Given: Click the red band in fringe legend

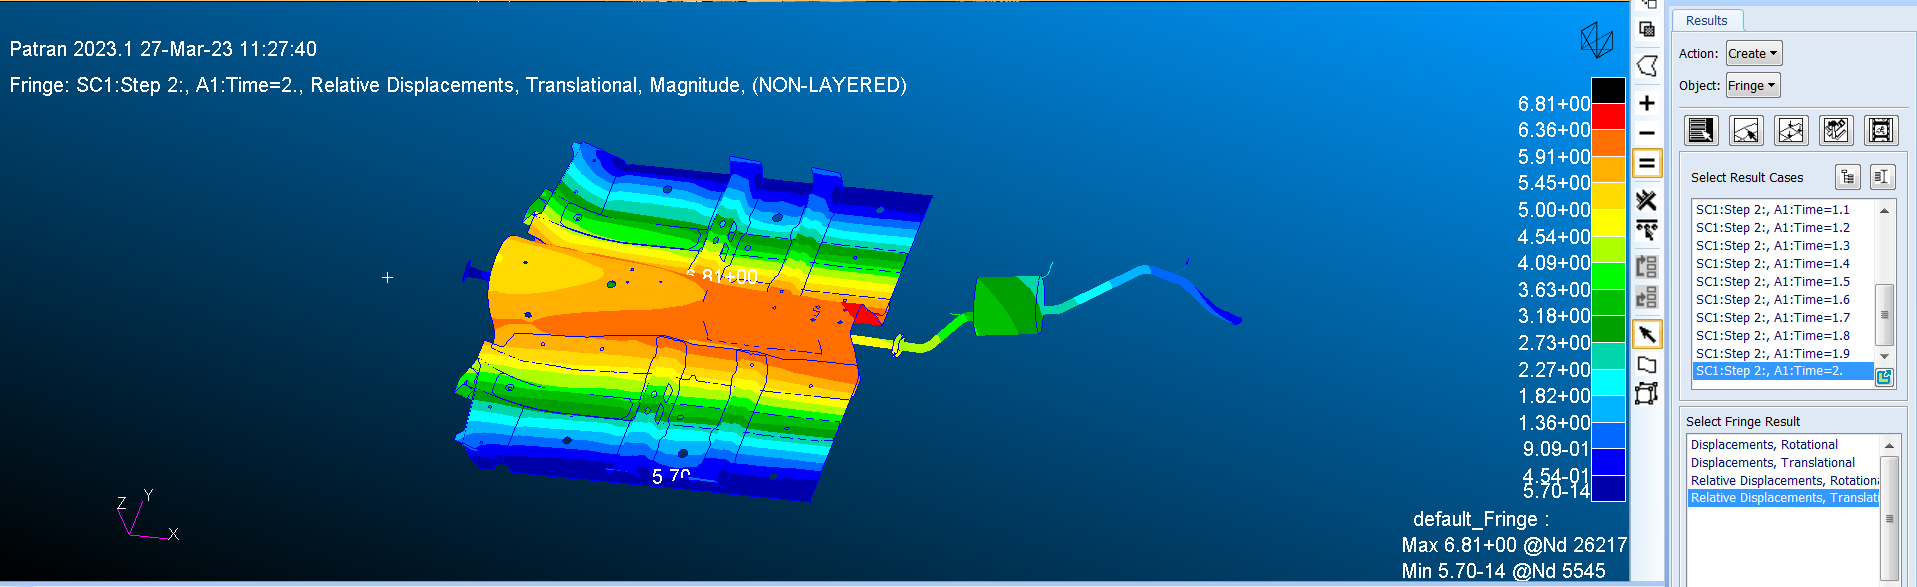Looking at the screenshot, I should pos(1608,117).
